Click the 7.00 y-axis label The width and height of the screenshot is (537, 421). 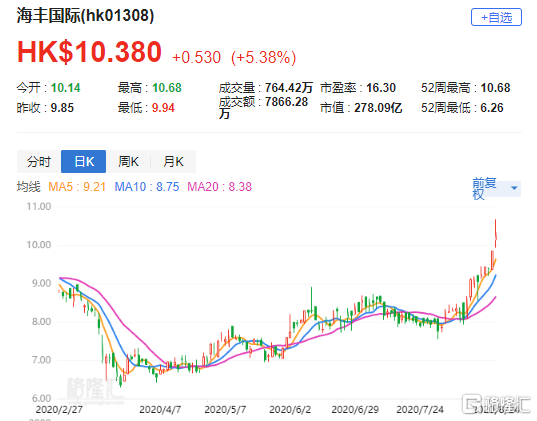coord(41,360)
